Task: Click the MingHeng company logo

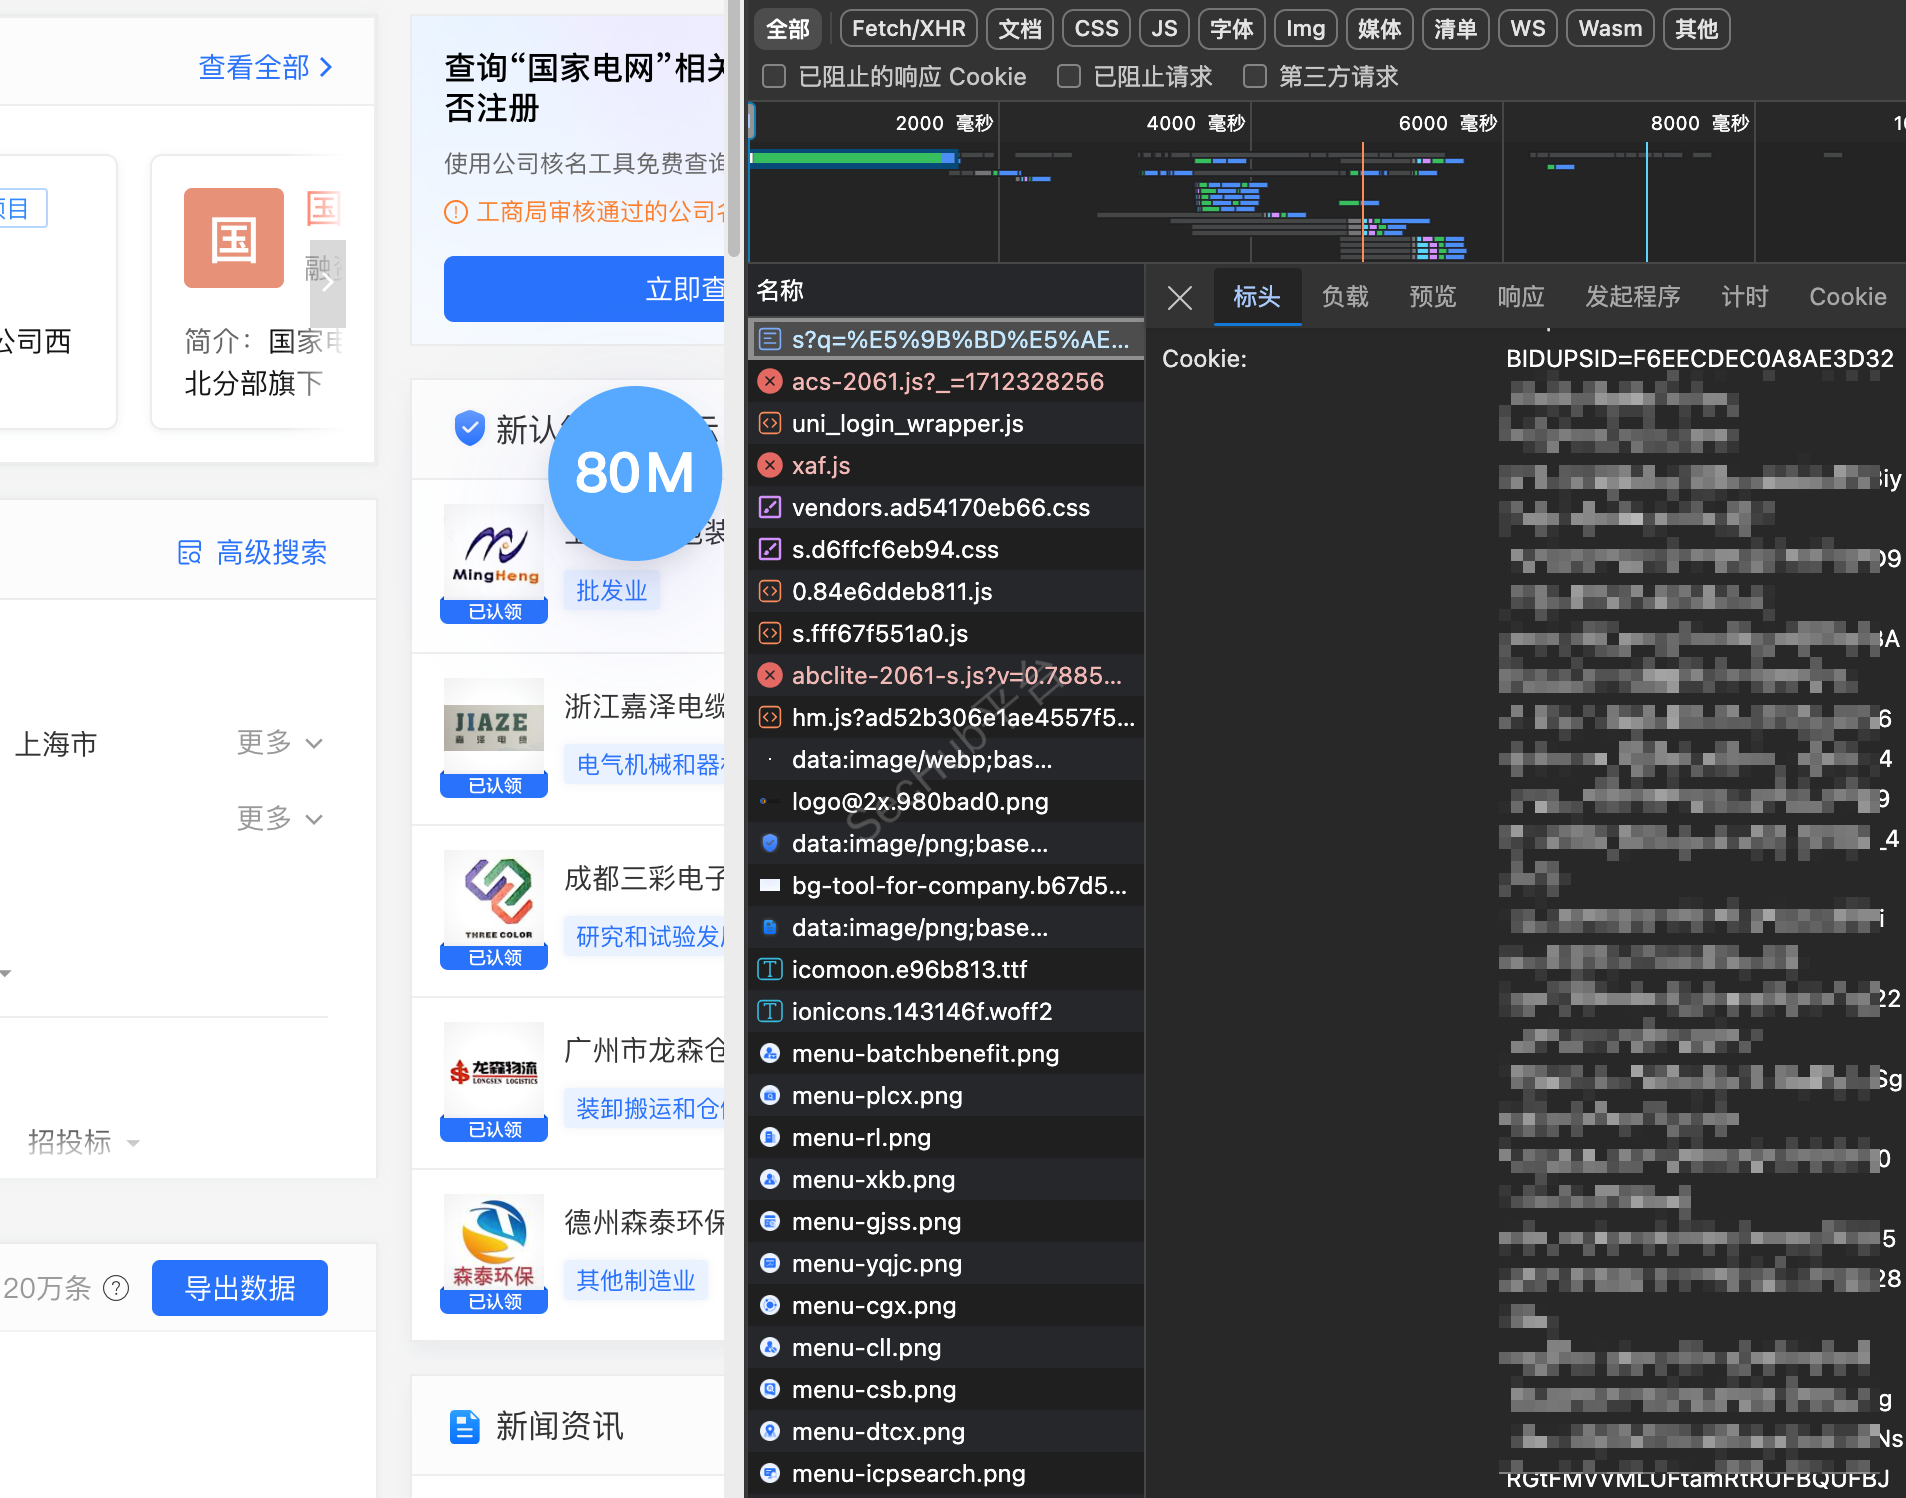Action: [494, 552]
